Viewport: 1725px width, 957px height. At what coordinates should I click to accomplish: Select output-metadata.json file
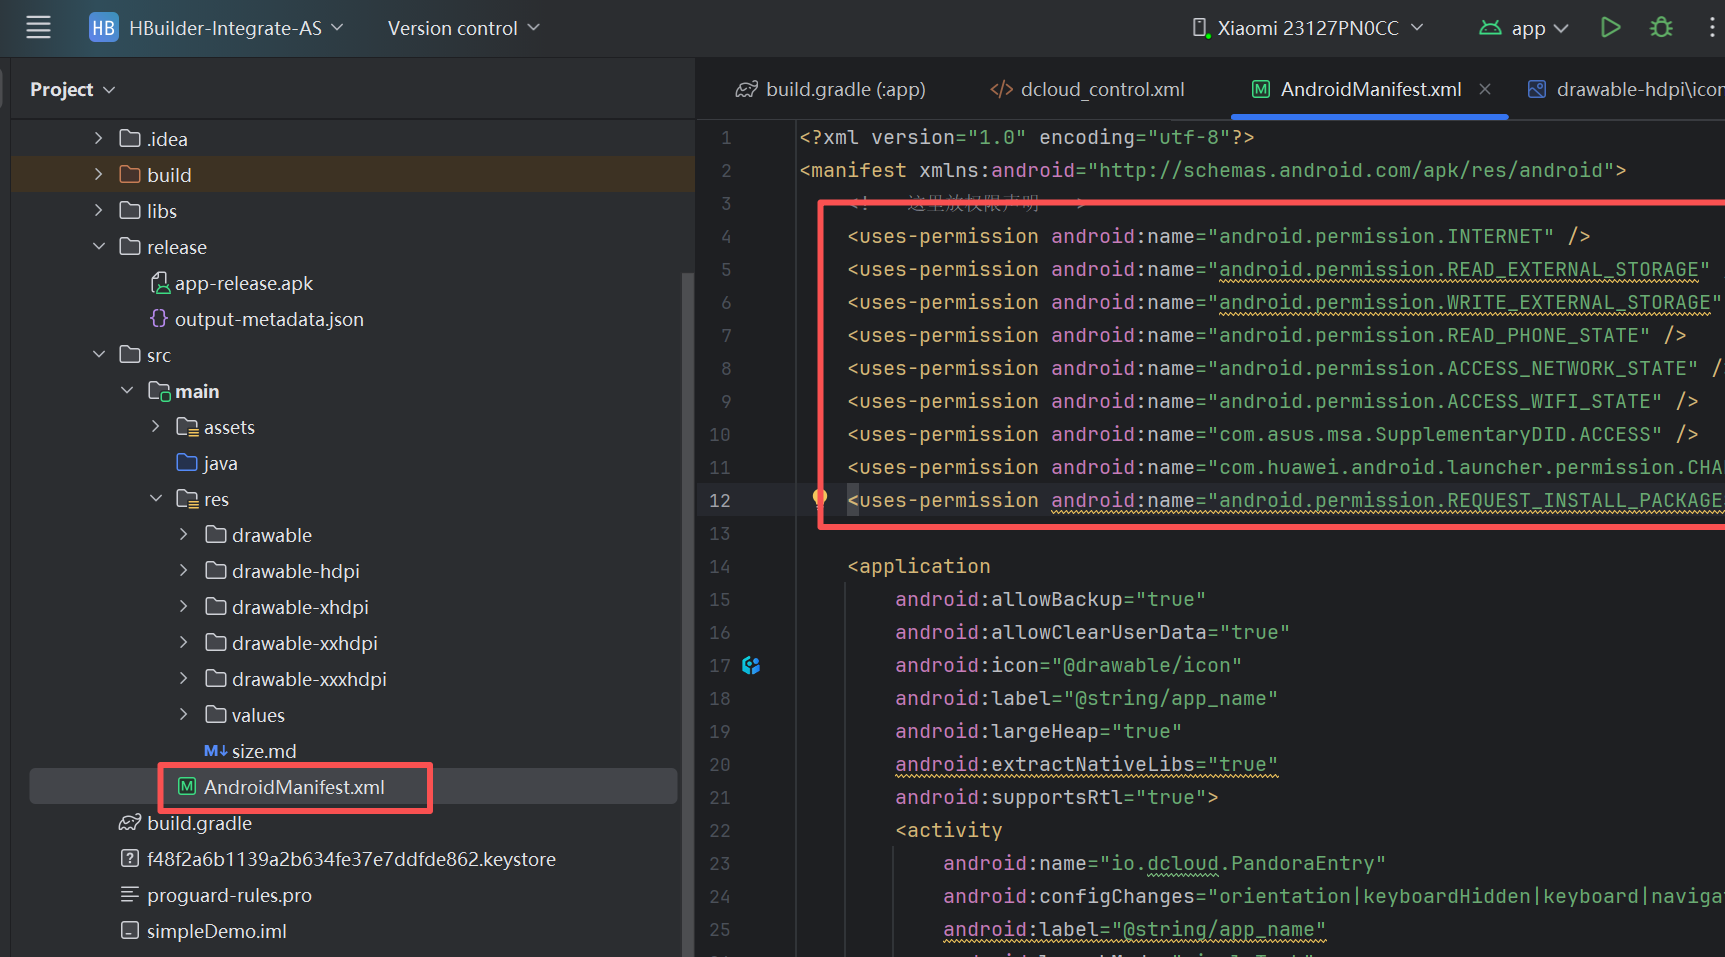pyautogui.click(x=269, y=319)
